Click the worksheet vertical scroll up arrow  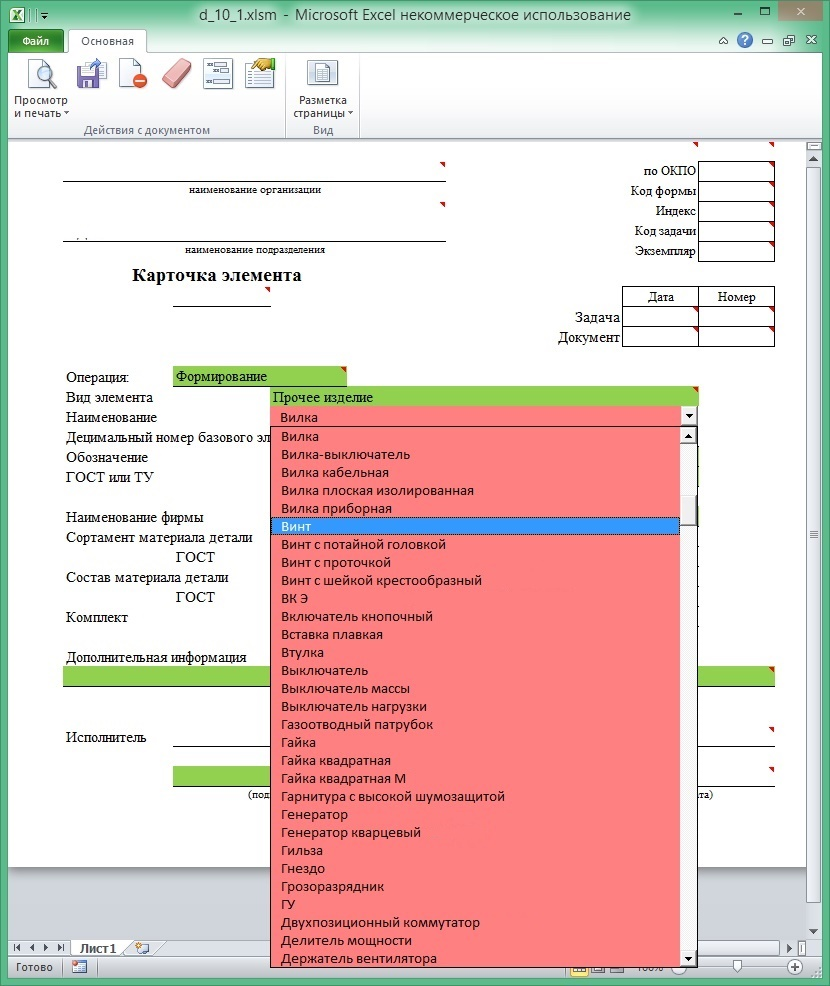(x=814, y=159)
